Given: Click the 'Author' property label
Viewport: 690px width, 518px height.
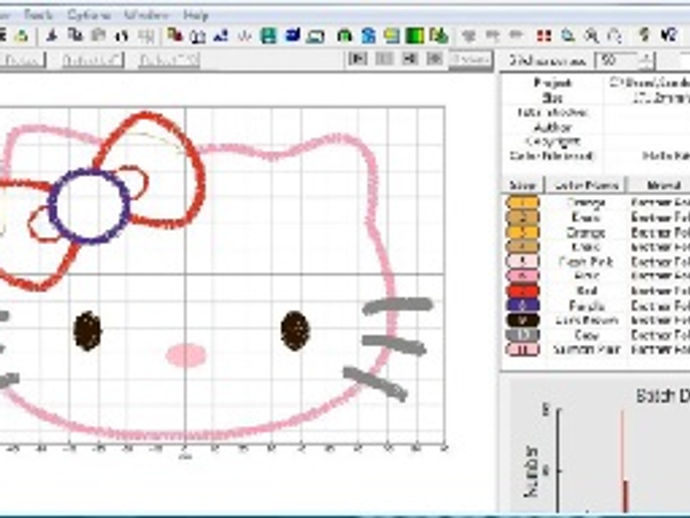Looking at the screenshot, I should point(552,128).
